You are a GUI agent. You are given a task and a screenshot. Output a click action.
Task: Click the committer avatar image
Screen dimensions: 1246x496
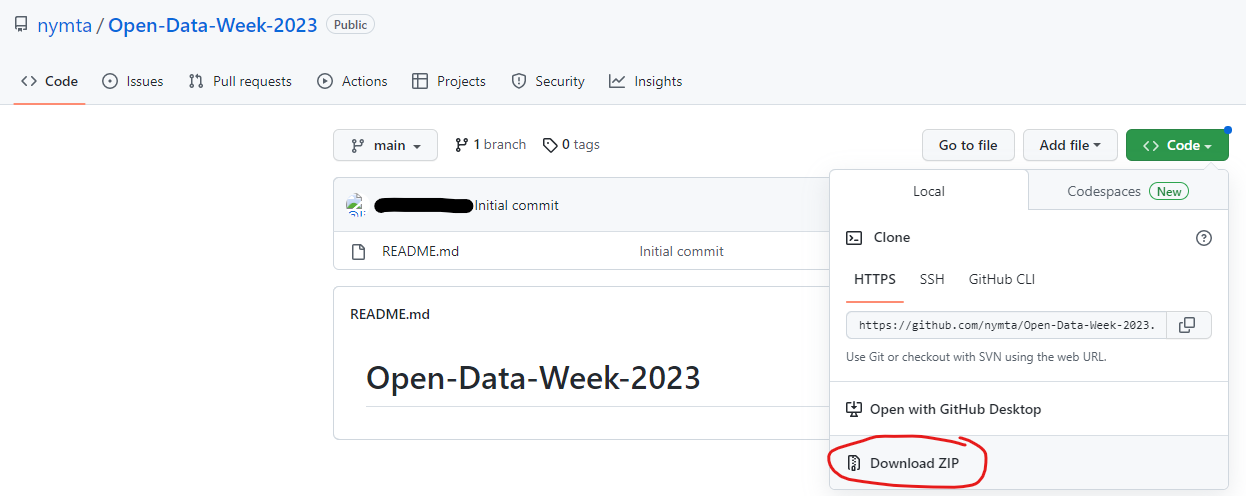356,205
